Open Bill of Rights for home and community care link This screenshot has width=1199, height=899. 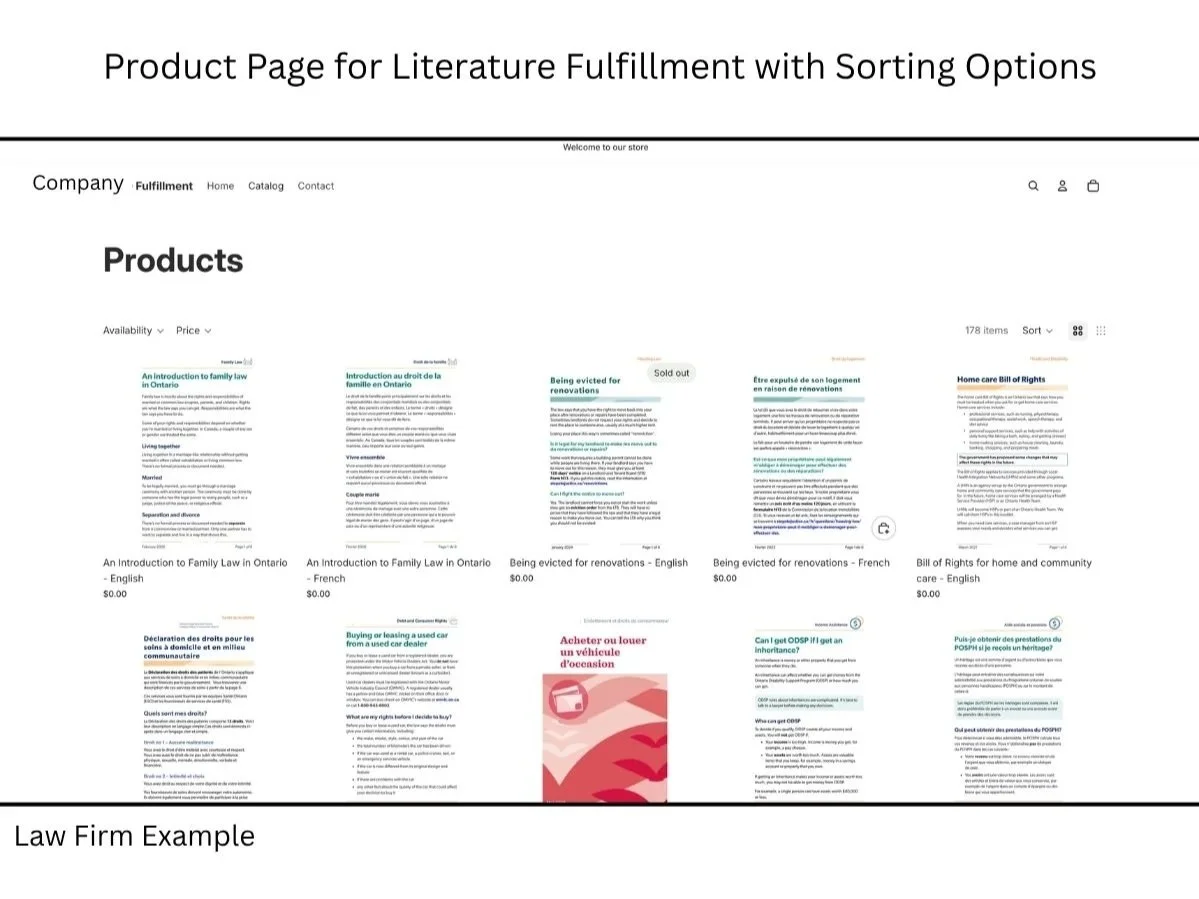1004,570
